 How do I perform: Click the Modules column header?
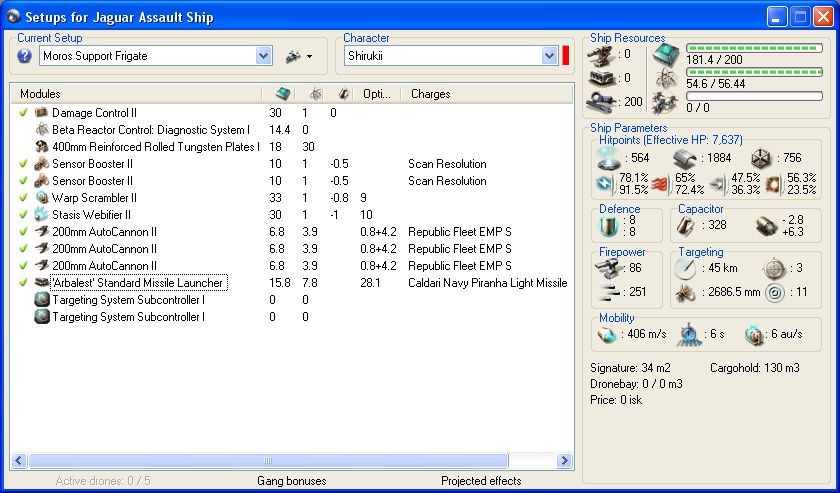(40, 94)
